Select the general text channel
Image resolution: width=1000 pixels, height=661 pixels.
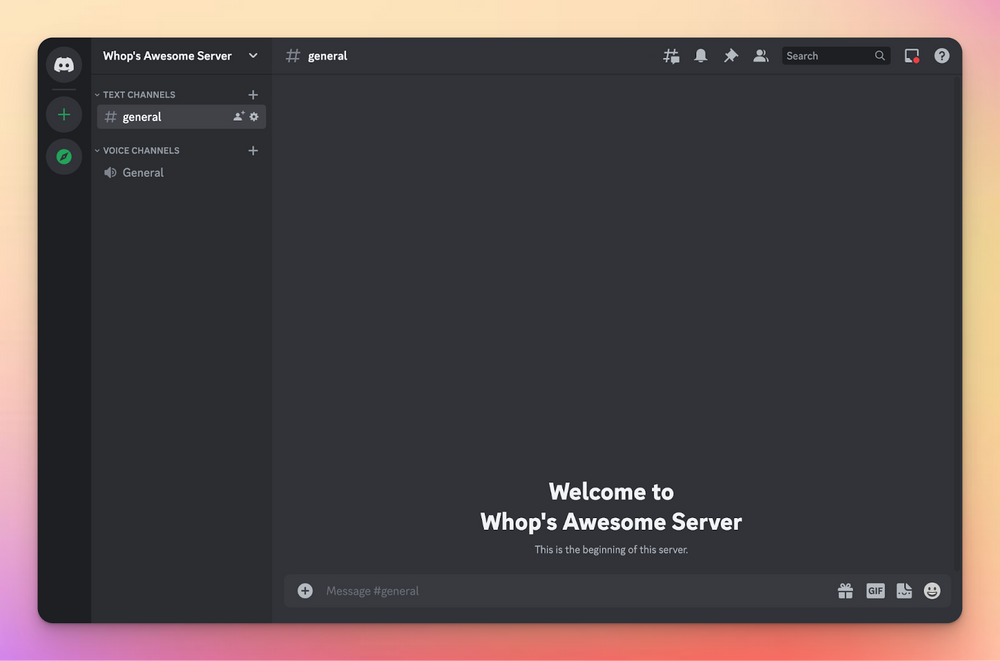(143, 117)
